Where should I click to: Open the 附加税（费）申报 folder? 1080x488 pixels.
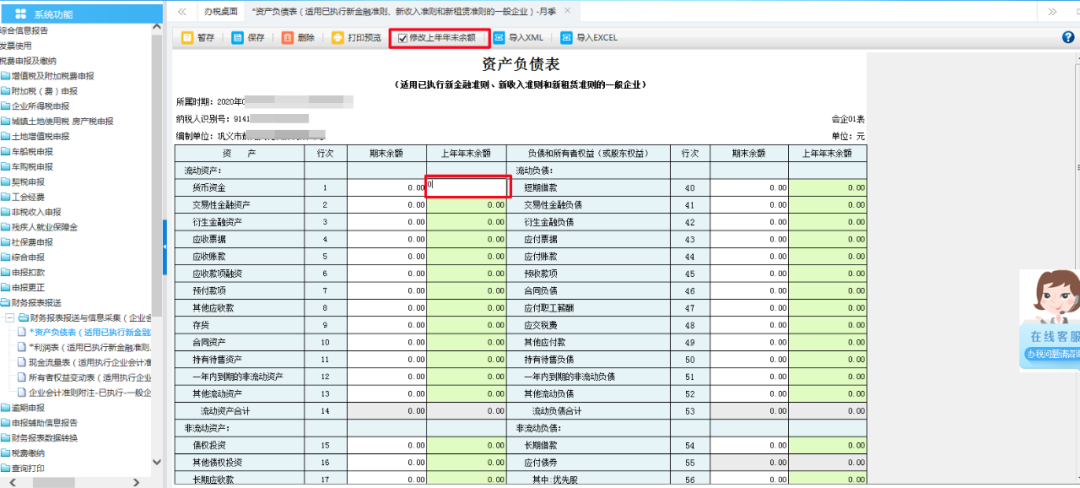click(x=39, y=91)
